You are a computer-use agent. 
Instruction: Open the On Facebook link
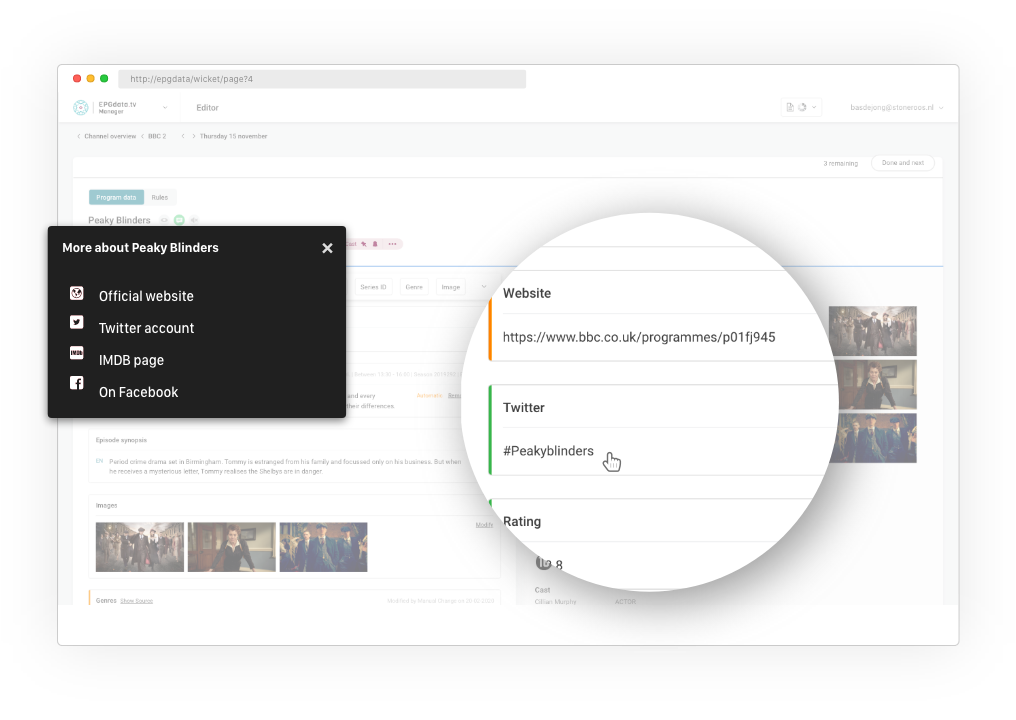pos(139,392)
